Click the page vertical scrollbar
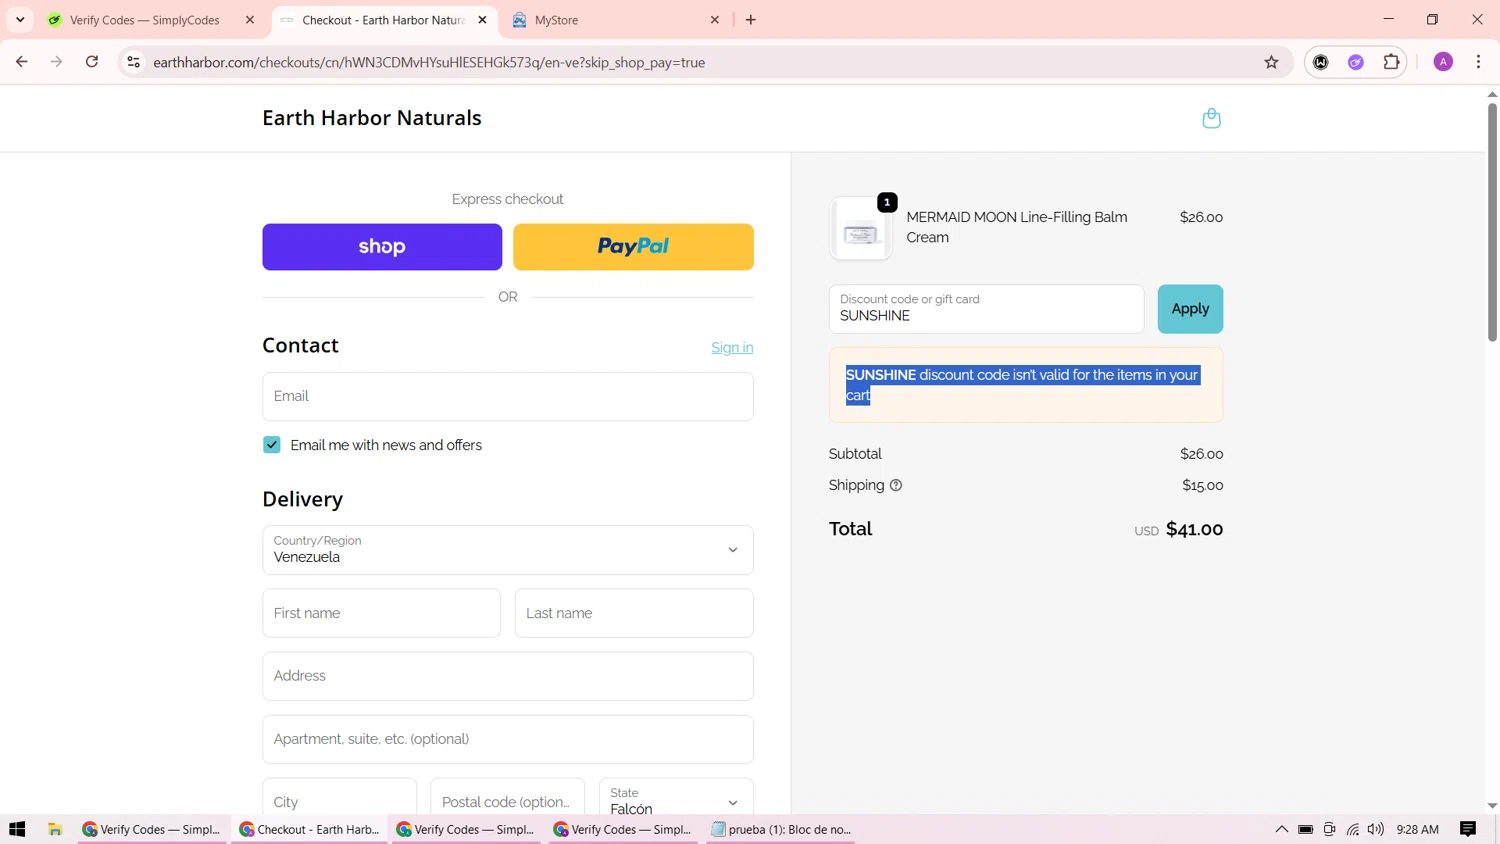The height and width of the screenshot is (844, 1500). pyautogui.click(x=1492, y=222)
